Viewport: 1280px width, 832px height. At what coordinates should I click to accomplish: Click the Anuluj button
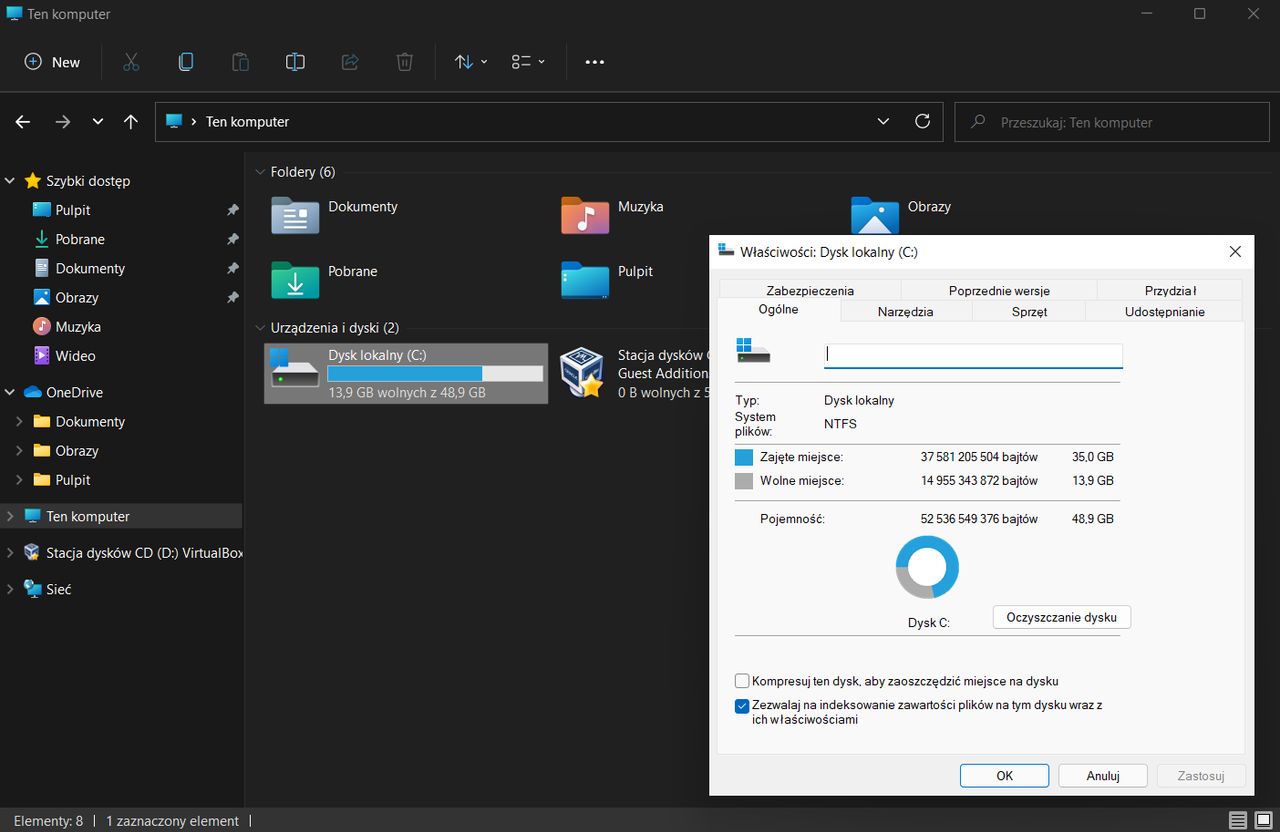[x=1102, y=775]
